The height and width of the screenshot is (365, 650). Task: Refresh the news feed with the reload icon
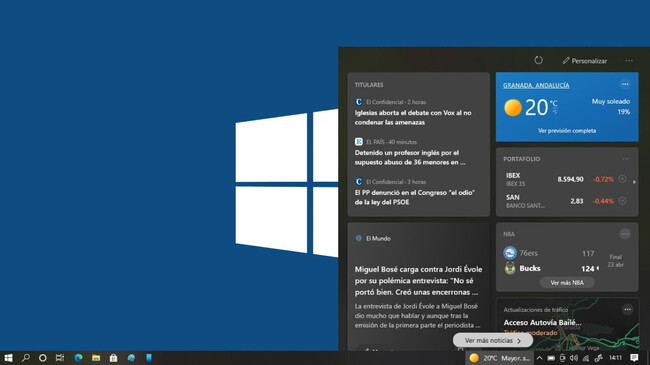pyautogui.click(x=538, y=60)
